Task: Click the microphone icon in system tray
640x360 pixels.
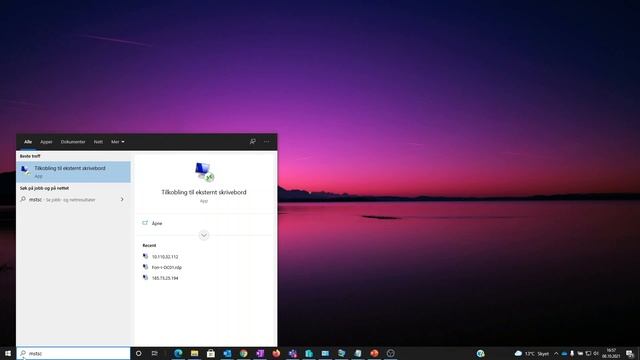Action: click(572, 353)
